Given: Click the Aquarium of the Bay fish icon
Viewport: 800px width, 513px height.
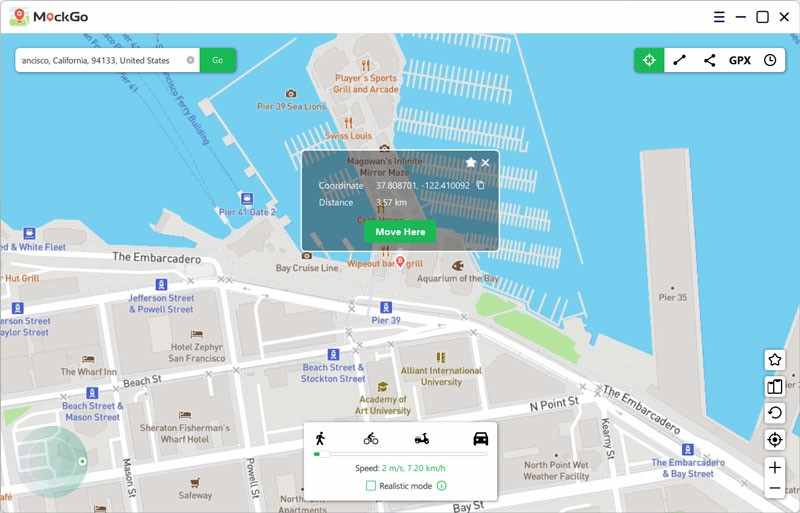Looking at the screenshot, I should pos(458,265).
